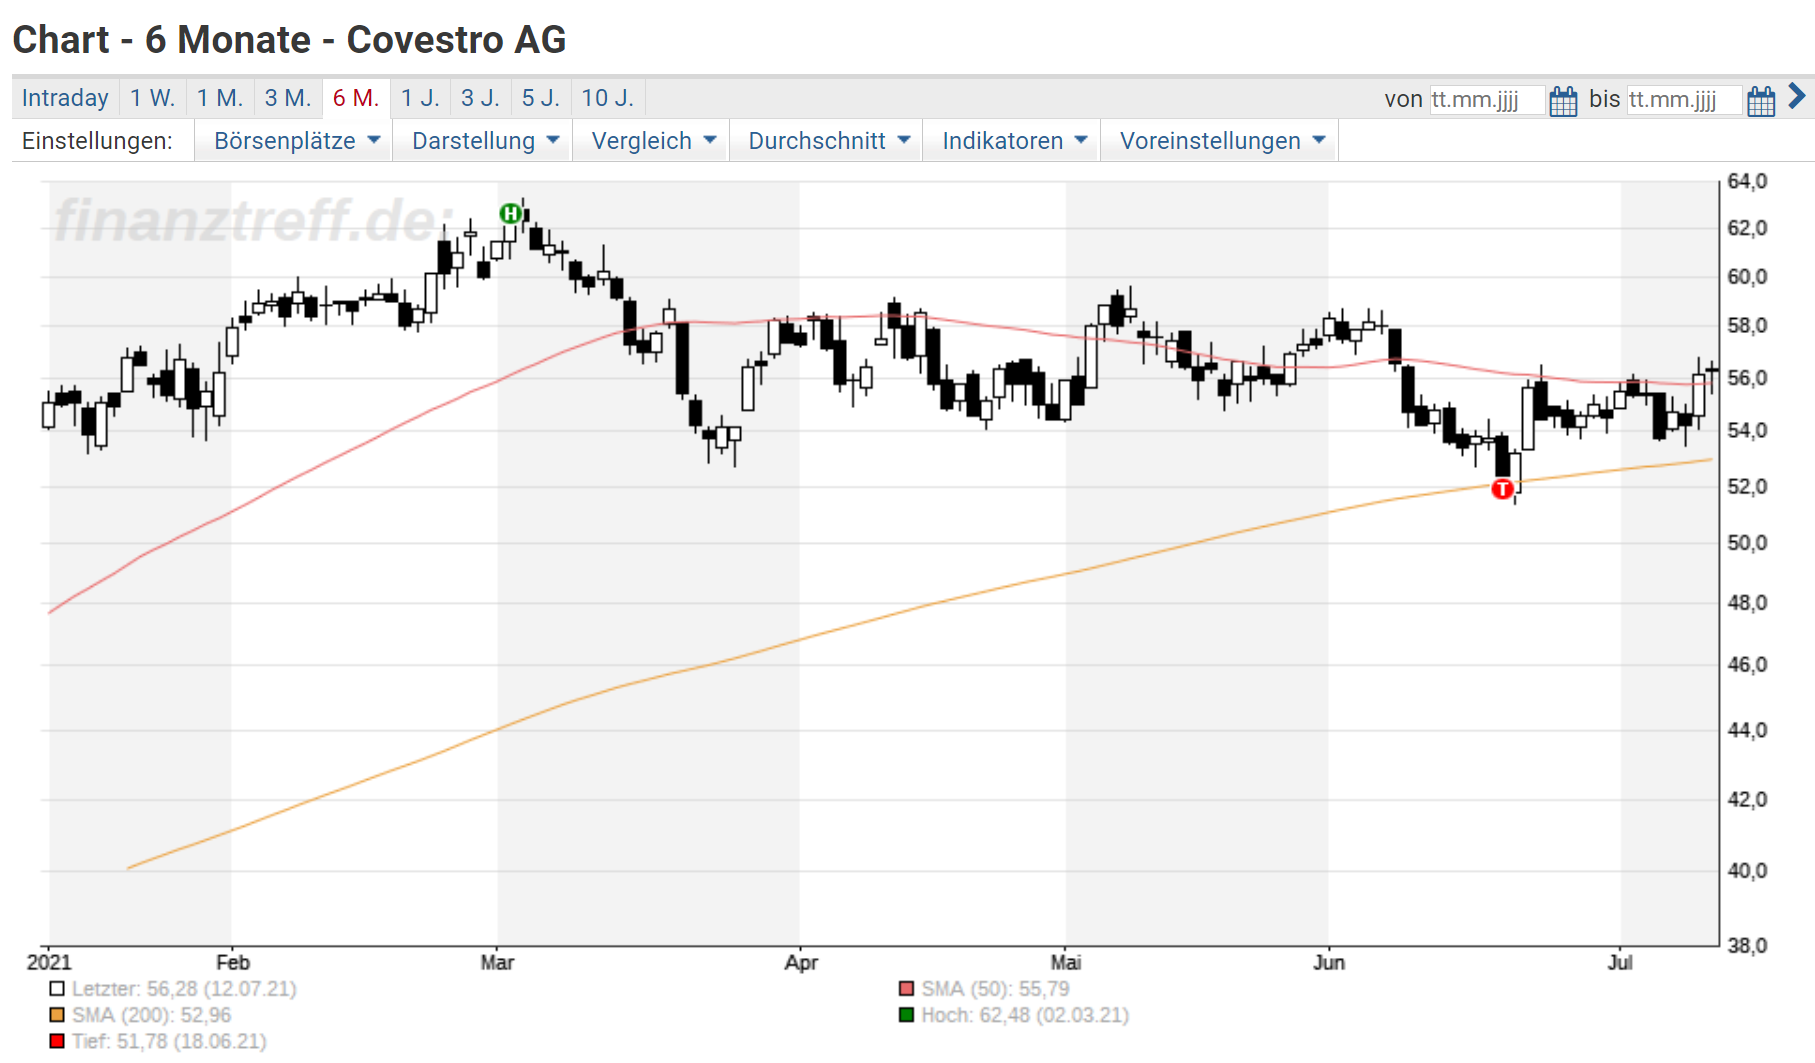The height and width of the screenshot is (1063, 1815).
Task: Click the blue arrow to apply date range
Action: [1797, 96]
